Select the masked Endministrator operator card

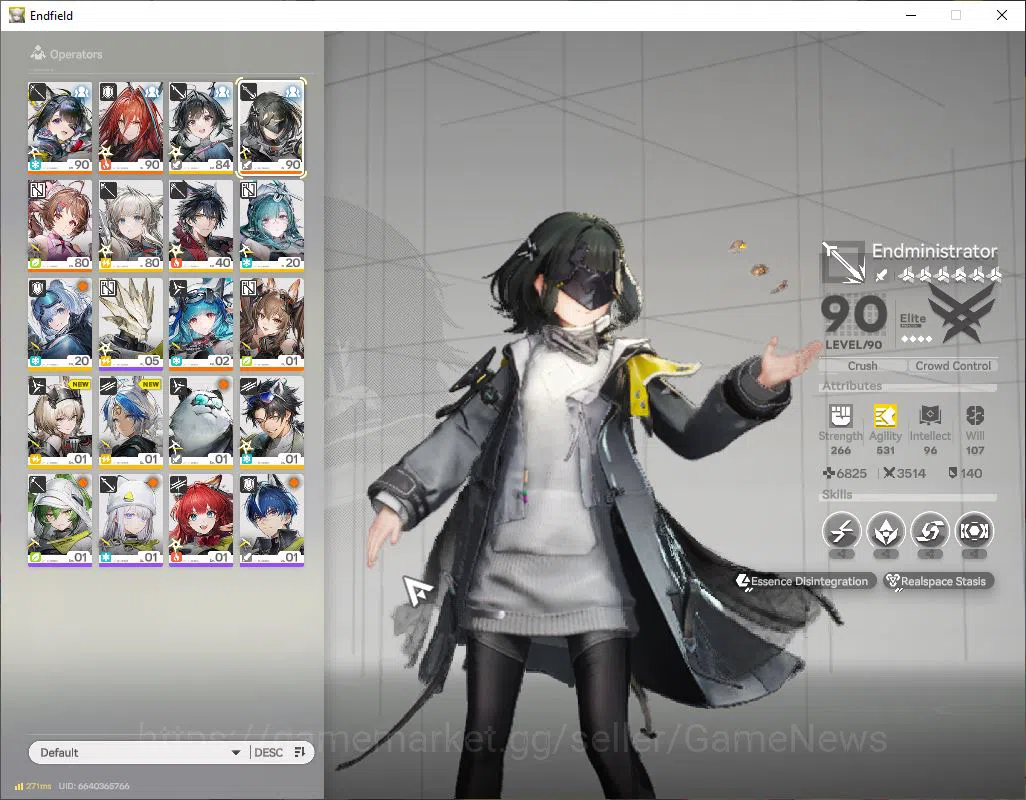pos(272,127)
